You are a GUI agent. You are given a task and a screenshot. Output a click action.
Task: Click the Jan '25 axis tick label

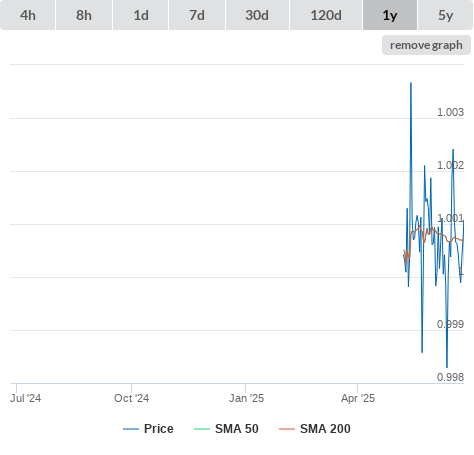pyautogui.click(x=246, y=398)
